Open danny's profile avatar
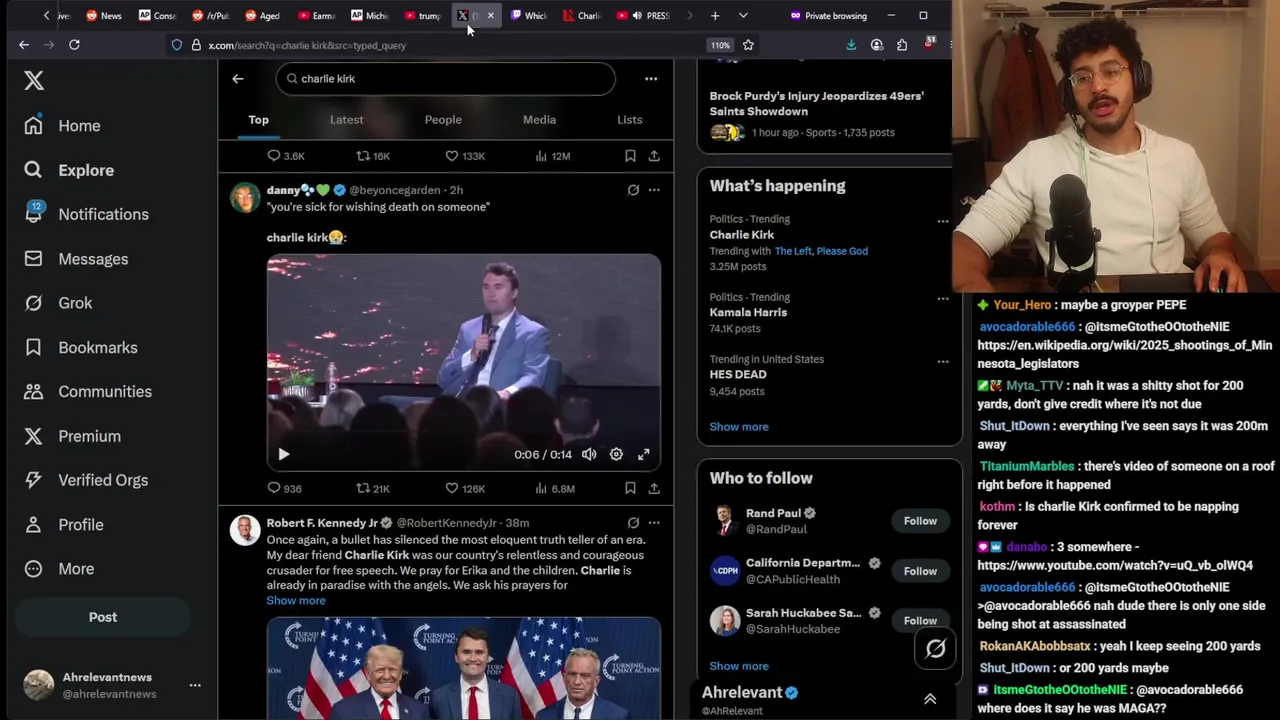1280x720 pixels. [x=245, y=197]
